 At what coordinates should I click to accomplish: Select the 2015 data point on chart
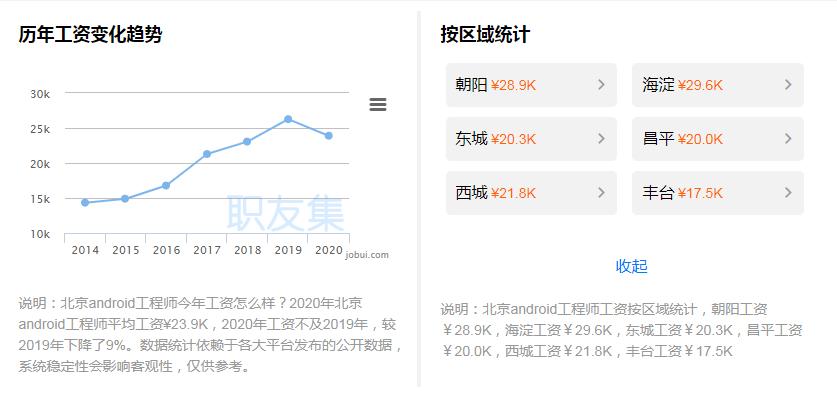125,199
